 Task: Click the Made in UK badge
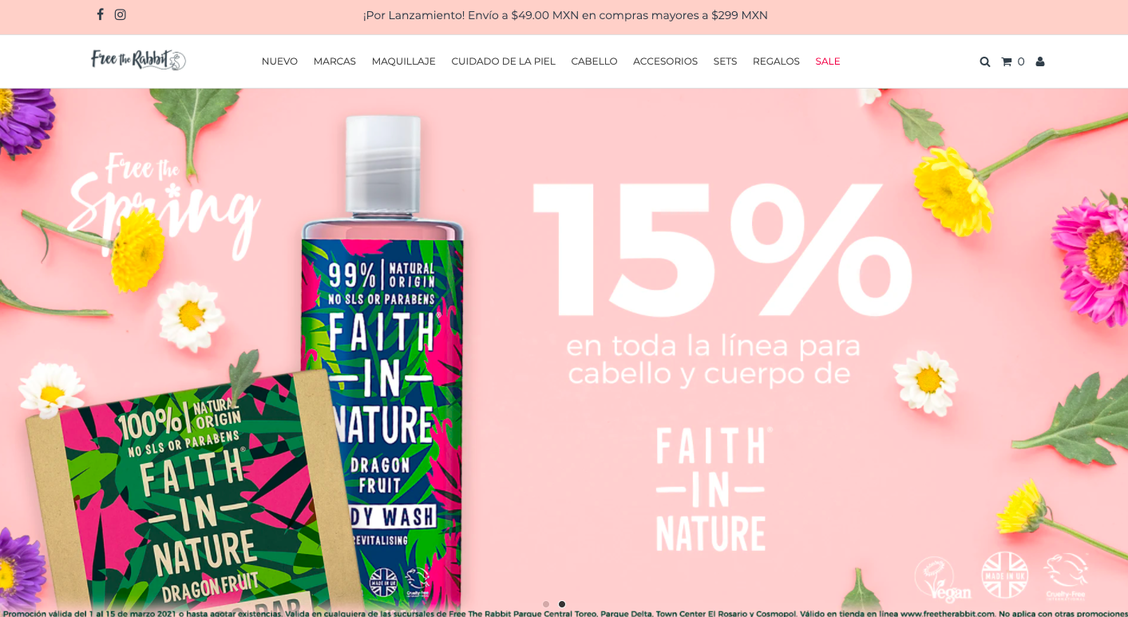click(x=1005, y=575)
